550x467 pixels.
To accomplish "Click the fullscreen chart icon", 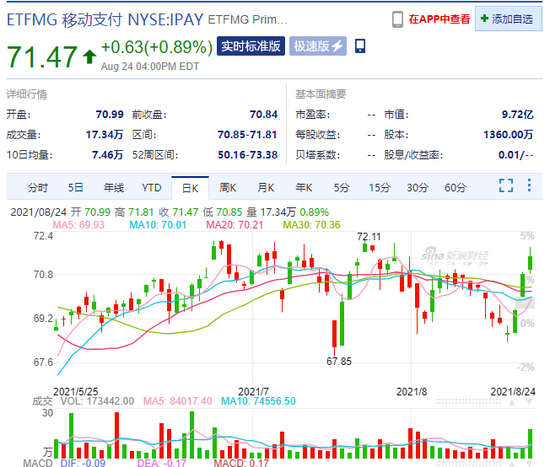I will click(506, 185).
